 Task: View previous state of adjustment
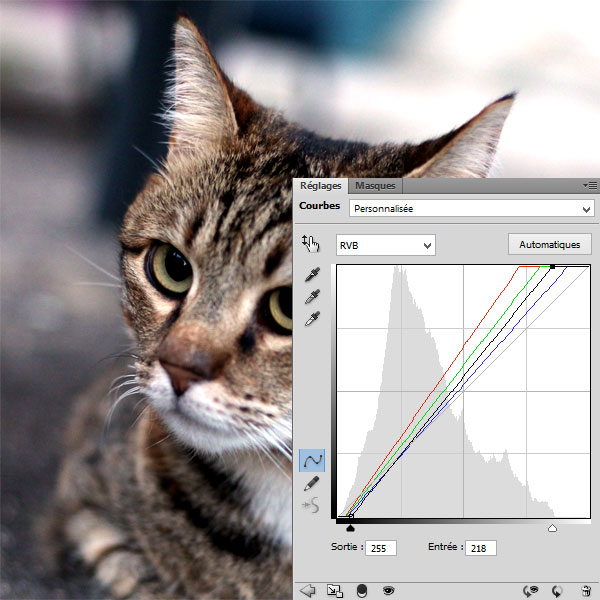530,591
